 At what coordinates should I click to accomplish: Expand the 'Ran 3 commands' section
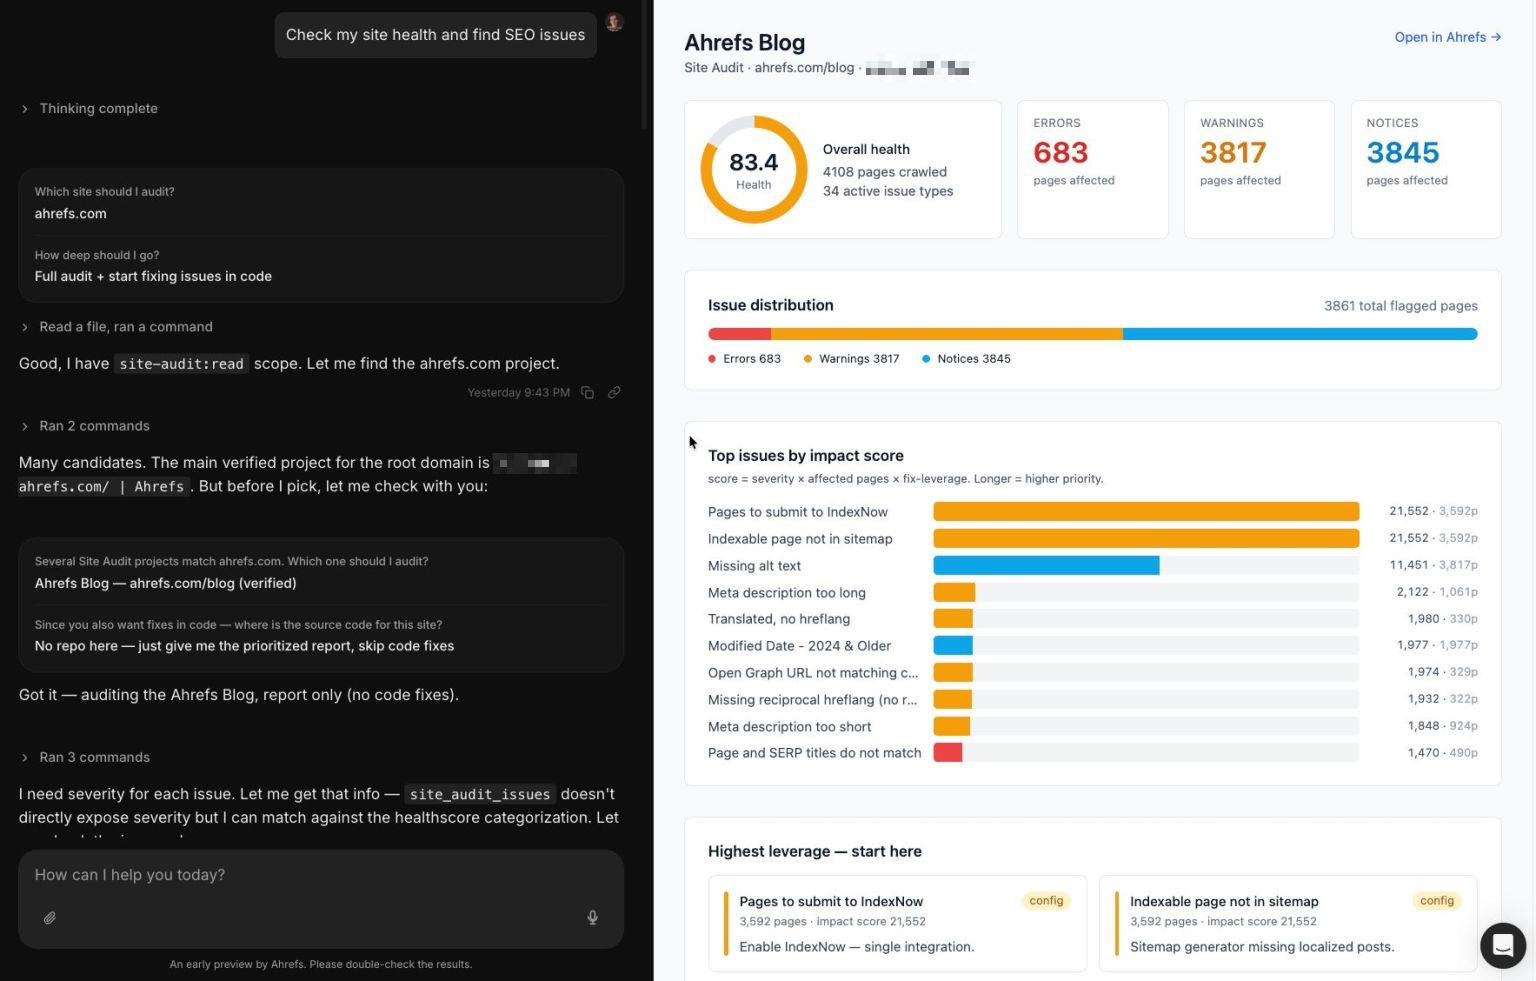coord(85,757)
